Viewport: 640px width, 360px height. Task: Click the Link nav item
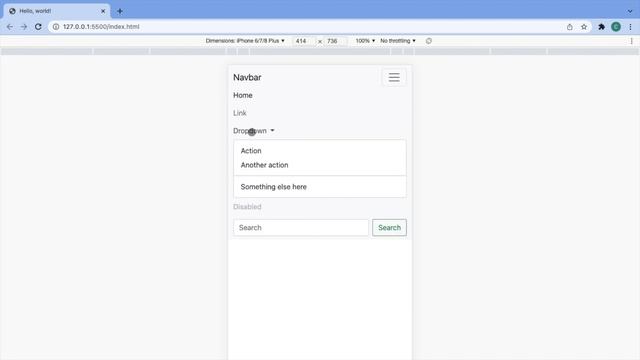(240, 113)
